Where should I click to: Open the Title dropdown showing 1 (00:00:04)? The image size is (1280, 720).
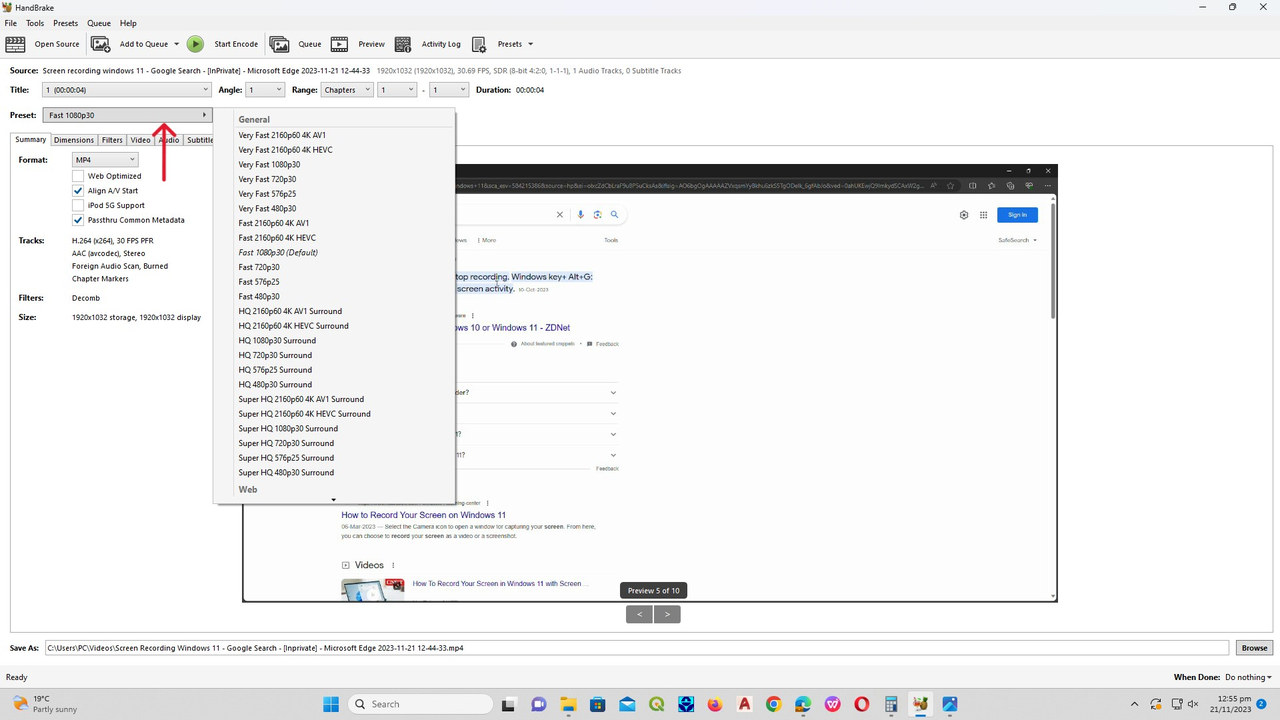tap(127, 90)
